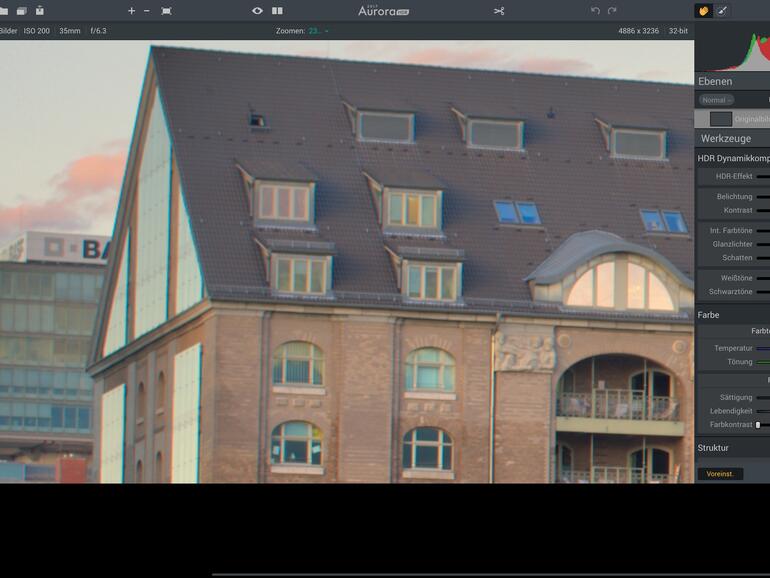The width and height of the screenshot is (770, 578).
Task: Click the green Tönung slider track
Action: [x=763, y=362]
